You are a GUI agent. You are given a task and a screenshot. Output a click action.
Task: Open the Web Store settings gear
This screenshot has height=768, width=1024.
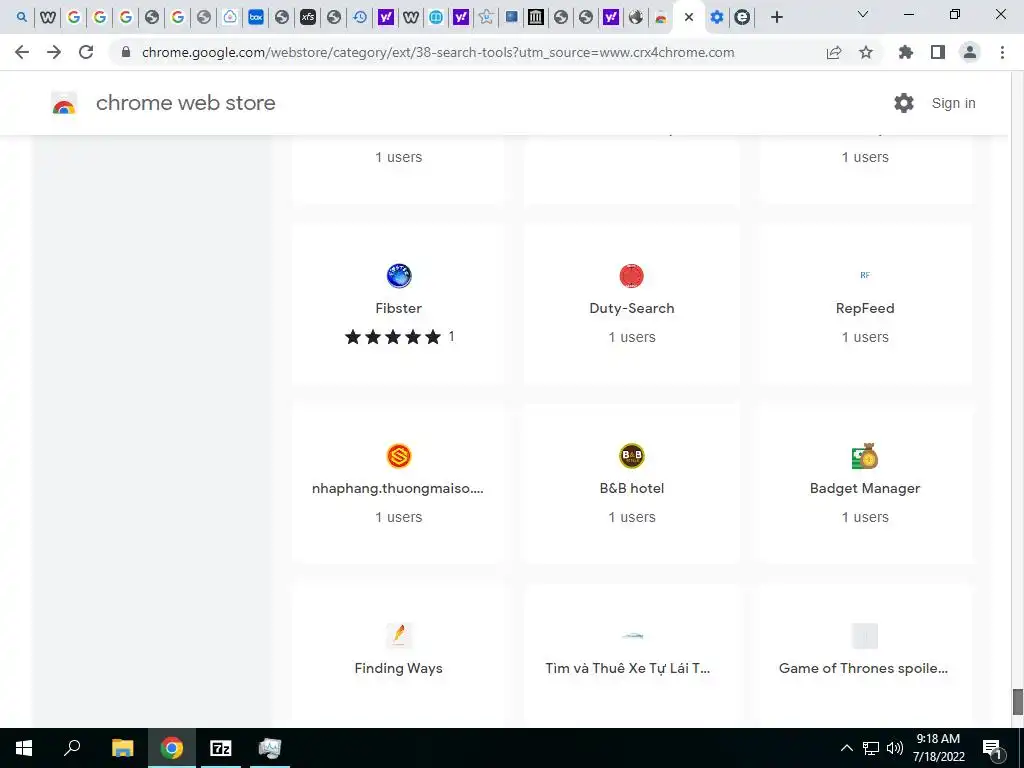pos(904,103)
